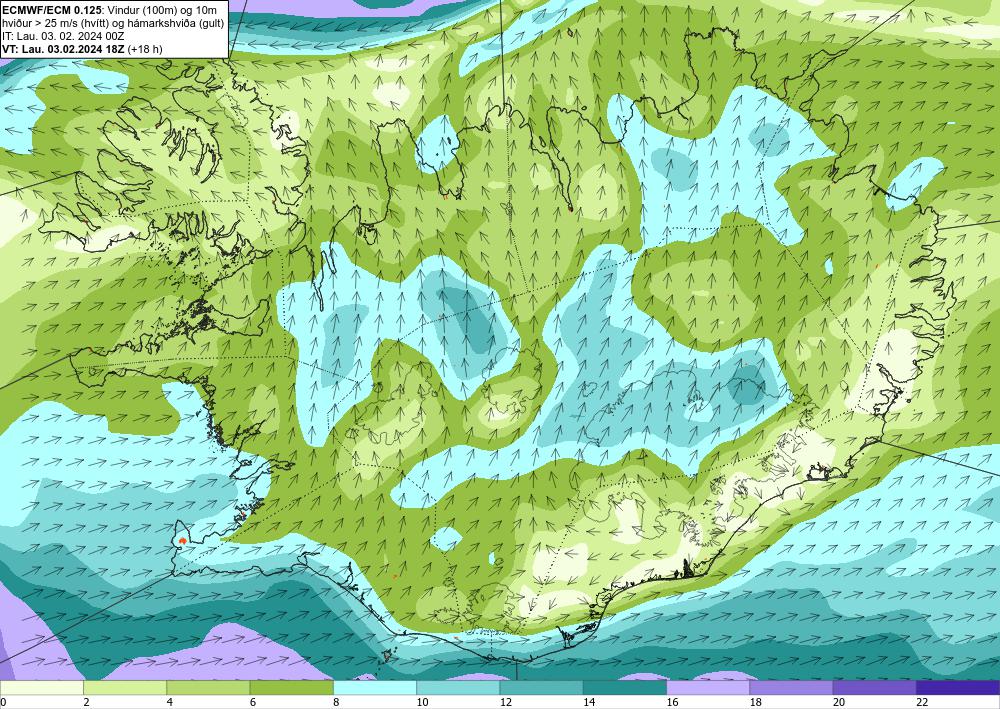The width and height of the screenshot is (1000, 709).
Task: Pick the 20–22 m/s violet legend swatch
Action: [x=874, y=688]
